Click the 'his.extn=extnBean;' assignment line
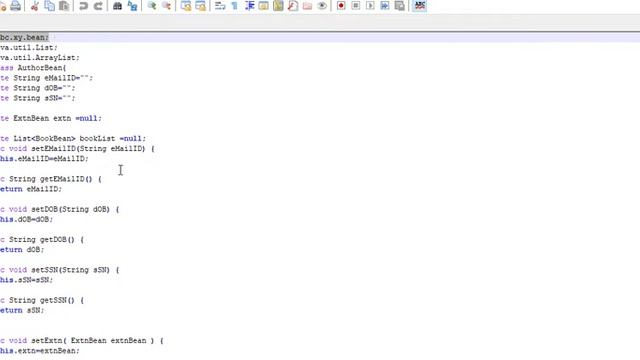Viewport: 640px width, 360px height. (40, 351)
